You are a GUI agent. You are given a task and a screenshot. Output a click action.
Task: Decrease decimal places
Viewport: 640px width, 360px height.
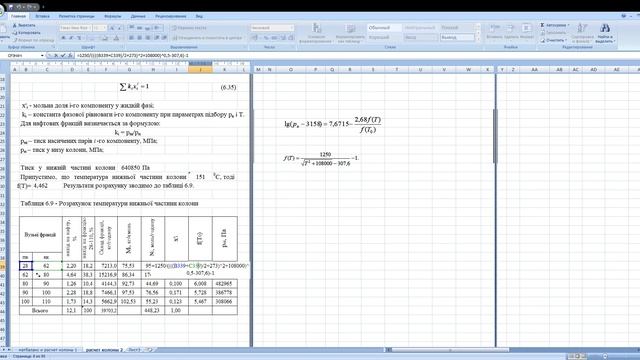coord(291,38)
